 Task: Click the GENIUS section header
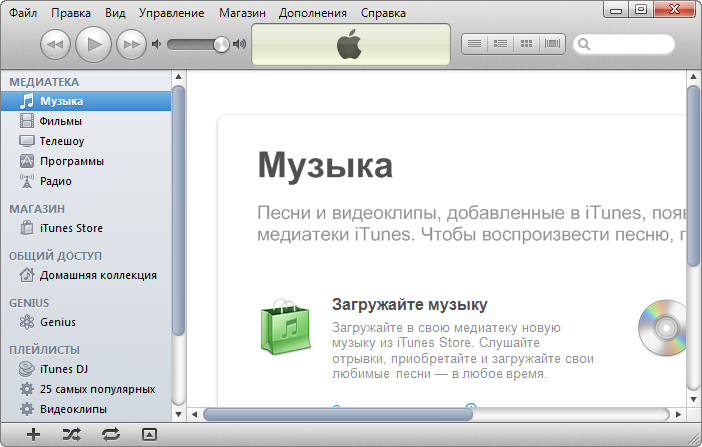click(29, 303)
